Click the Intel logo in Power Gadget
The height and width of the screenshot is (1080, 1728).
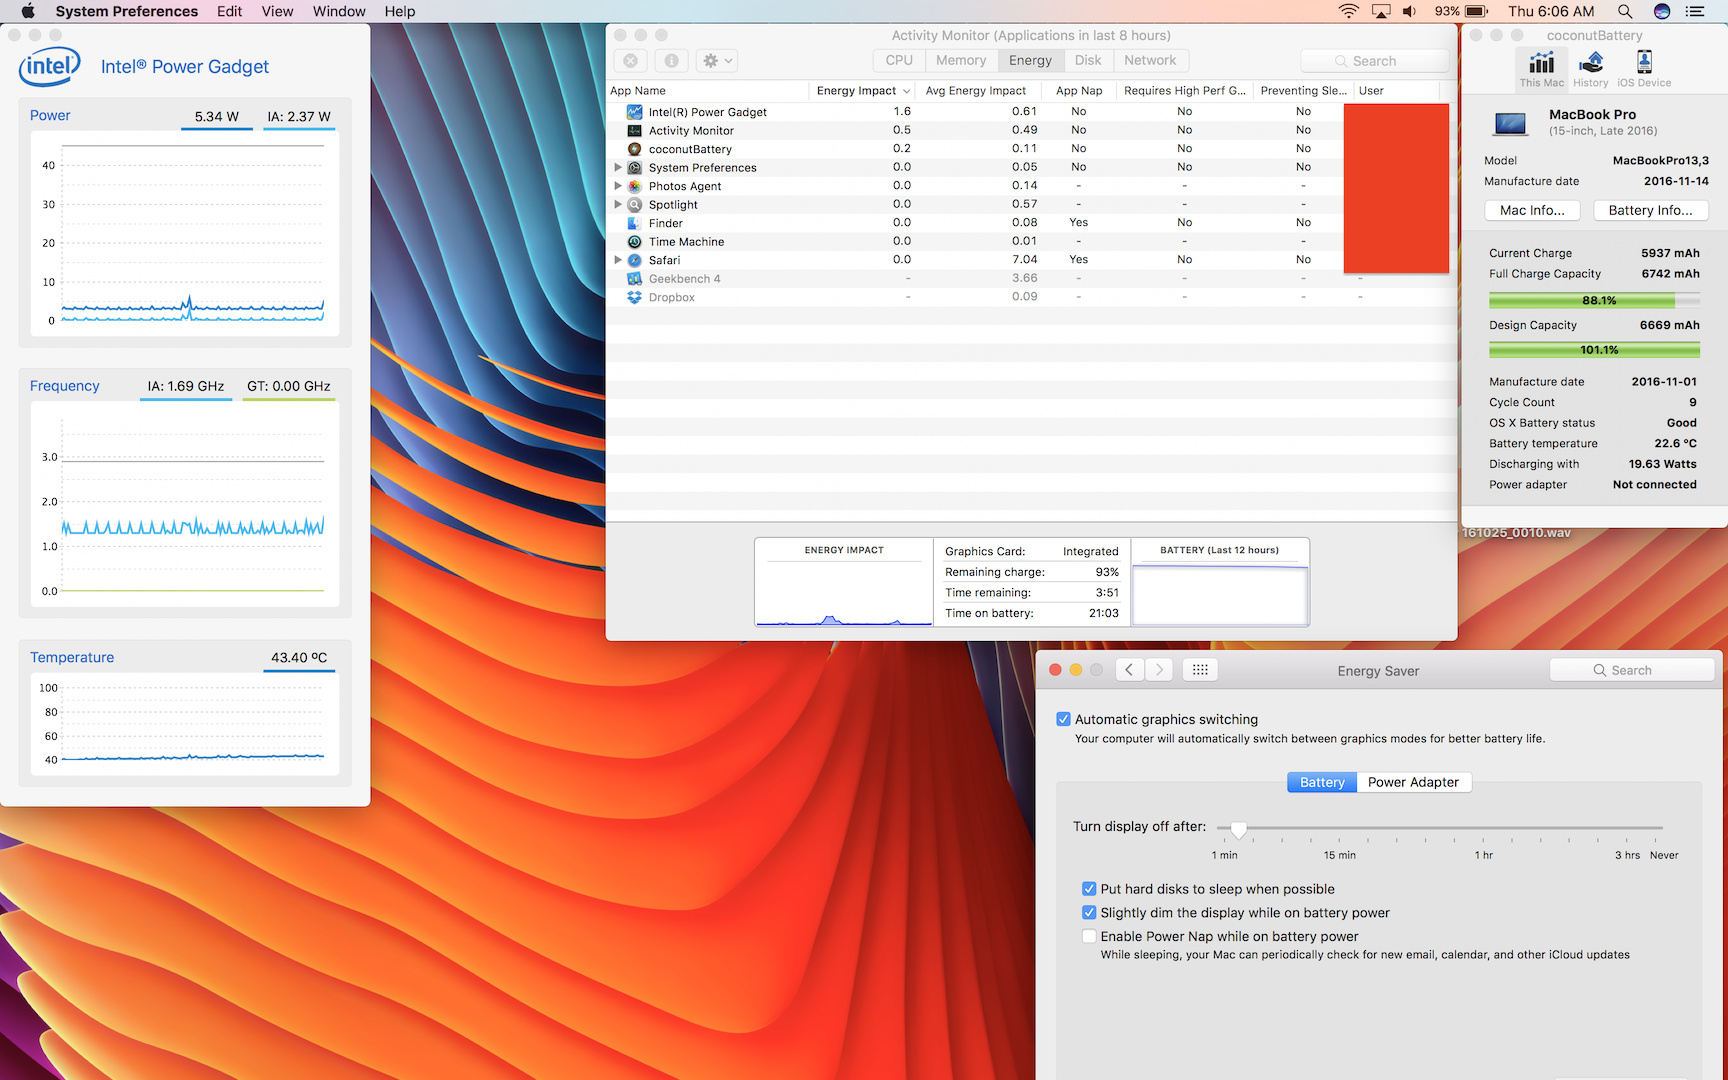click(x=50, y=66)
